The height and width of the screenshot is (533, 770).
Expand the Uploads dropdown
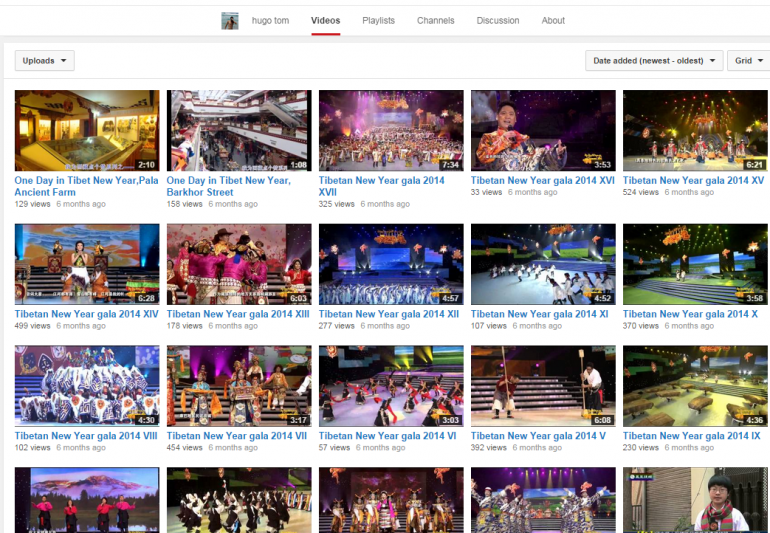point(45,60)
